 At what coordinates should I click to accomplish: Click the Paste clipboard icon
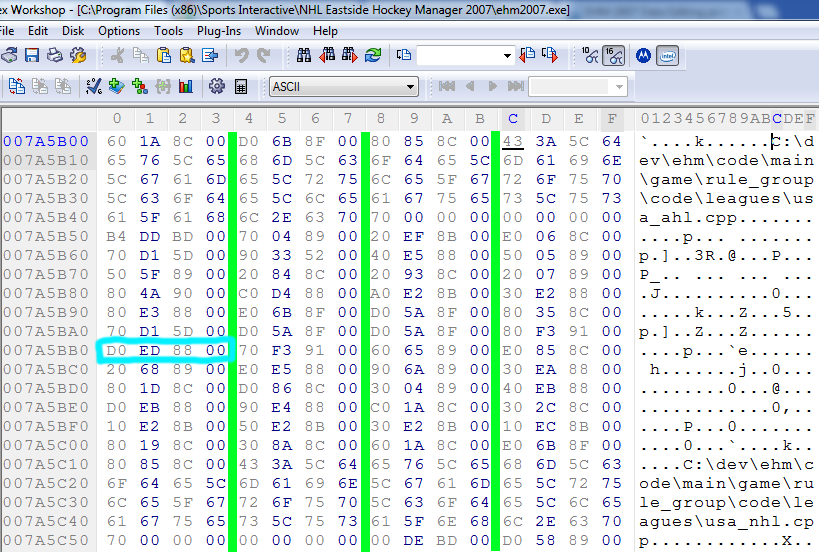(x=163, y=55)
